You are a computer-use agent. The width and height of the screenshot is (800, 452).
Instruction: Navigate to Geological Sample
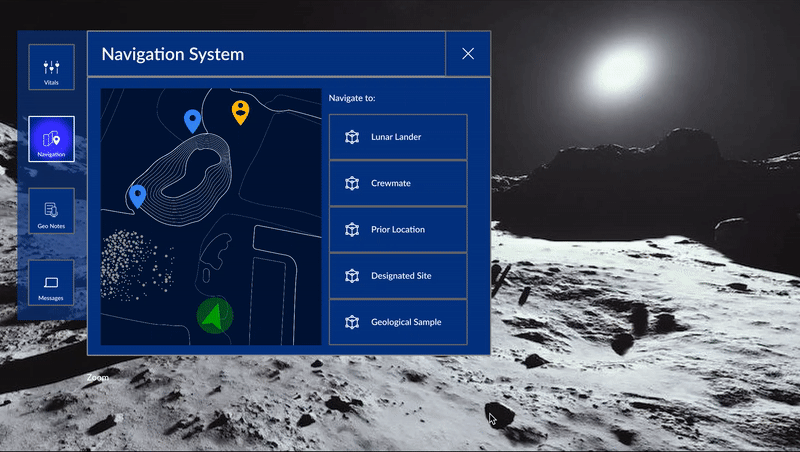[398, 322]
